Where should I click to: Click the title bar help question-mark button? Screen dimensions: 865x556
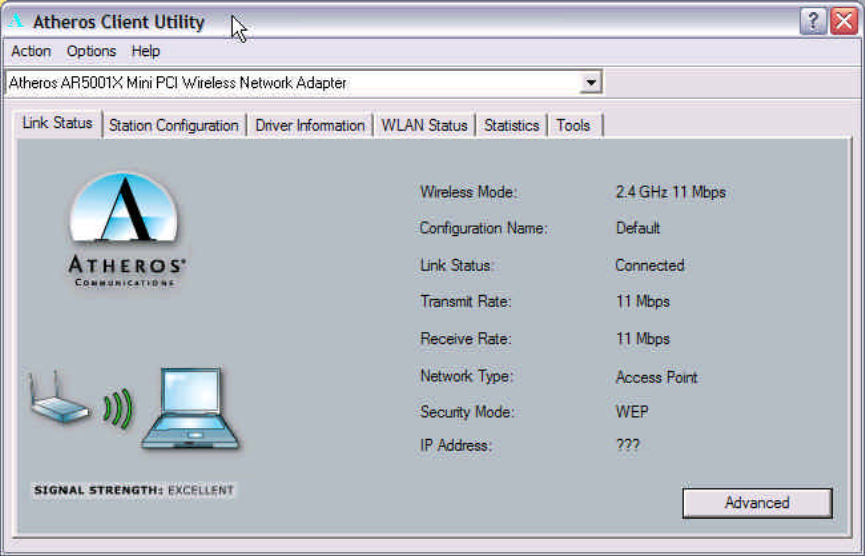pyautogui.click(x=813, y=22)
